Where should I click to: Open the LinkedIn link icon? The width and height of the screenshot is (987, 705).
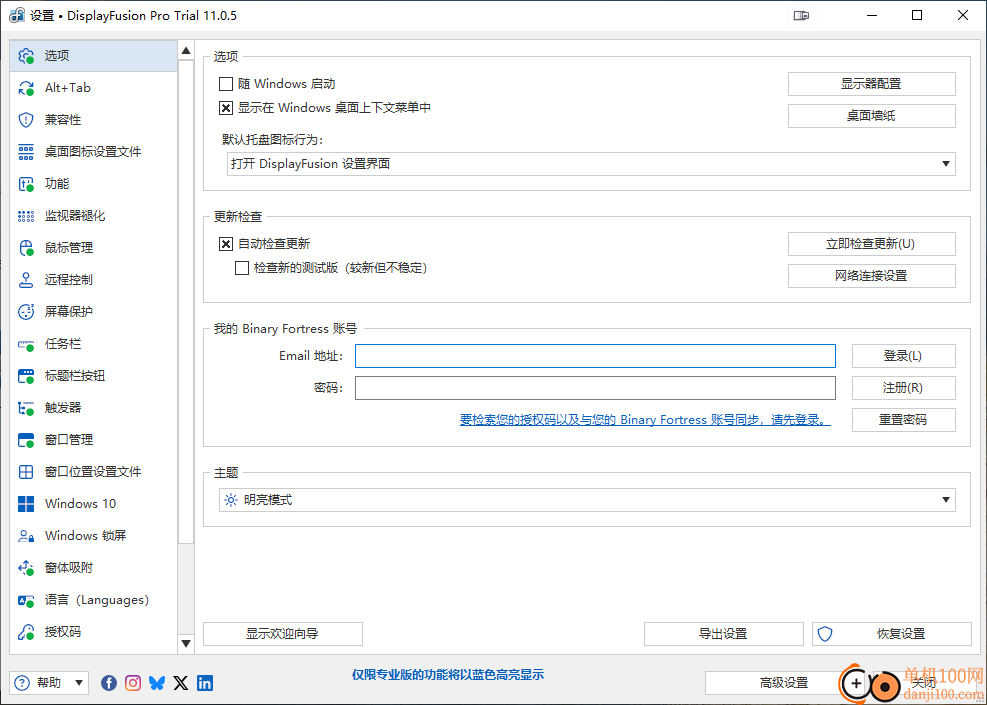click(205, 682)
